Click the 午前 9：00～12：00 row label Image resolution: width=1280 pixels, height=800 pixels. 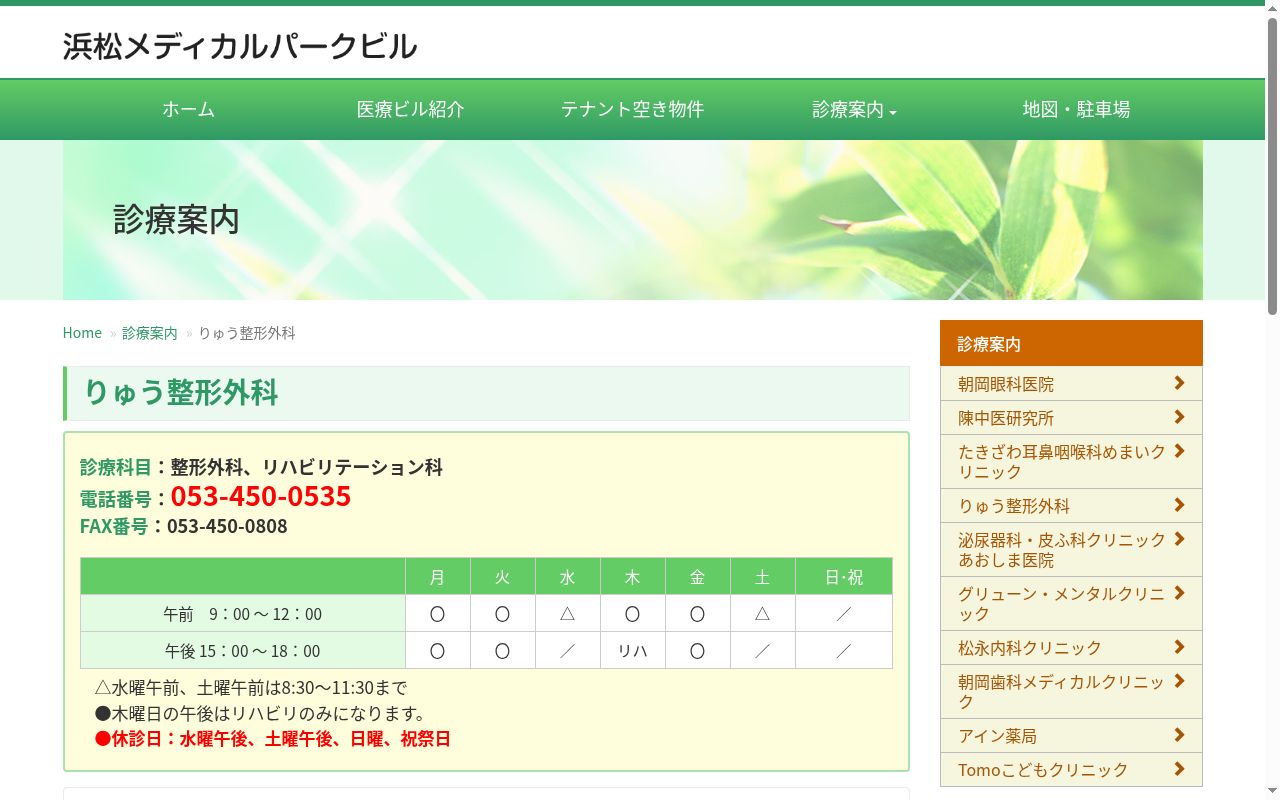click(x=243, y=614)
